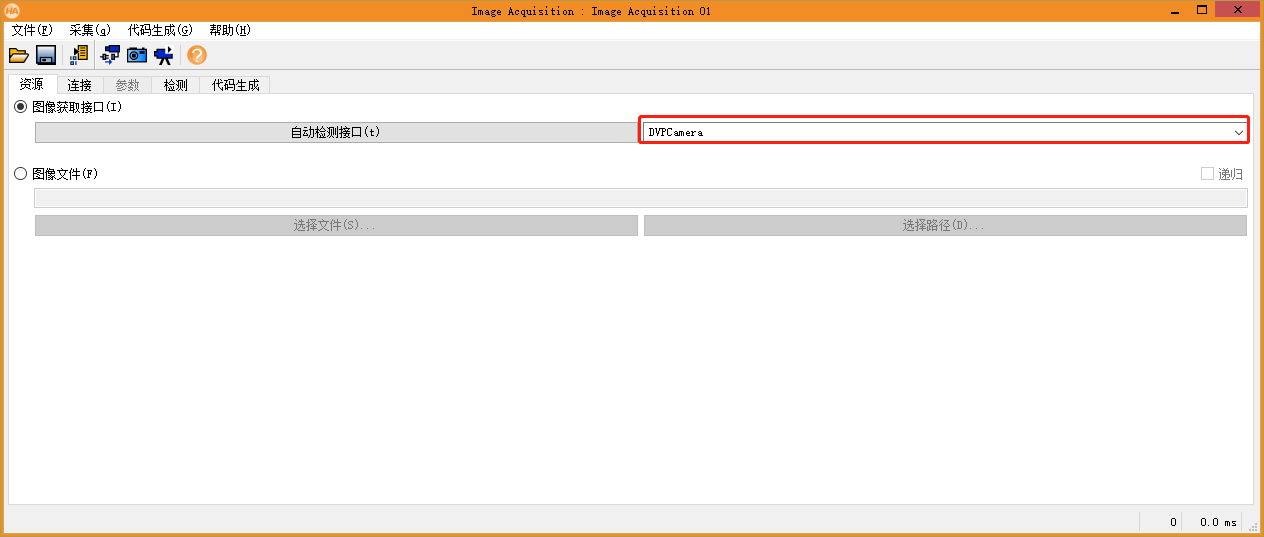Click the open folder toolbar icon
Screen dimensions: 1264x537
click(18, 55)
